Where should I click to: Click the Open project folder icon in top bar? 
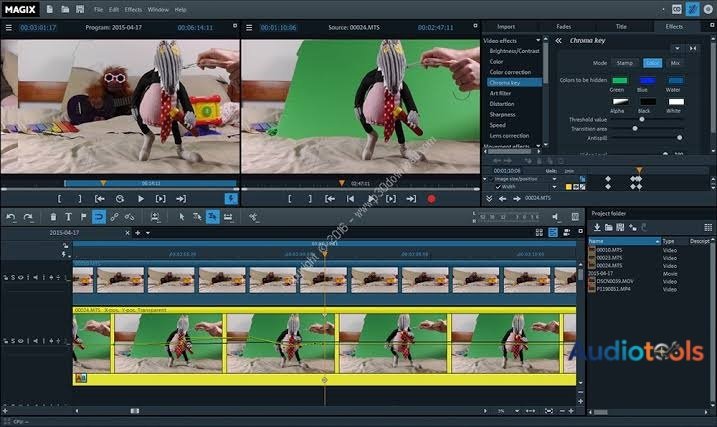coord(65,9)
